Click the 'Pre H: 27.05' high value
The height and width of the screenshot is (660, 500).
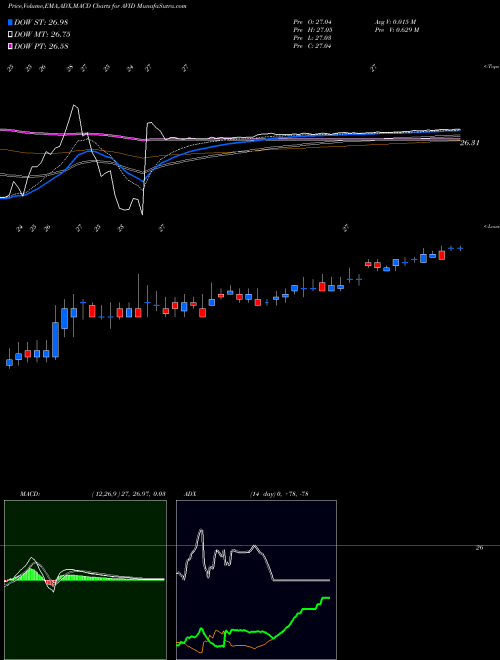[x=313, y=30]
